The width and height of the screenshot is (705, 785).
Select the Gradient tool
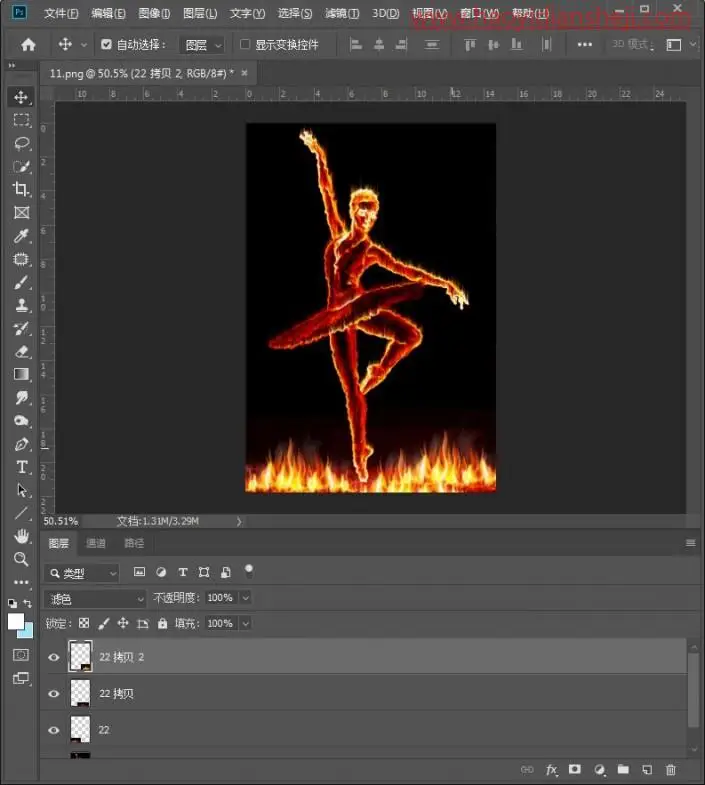pos(21,374)
